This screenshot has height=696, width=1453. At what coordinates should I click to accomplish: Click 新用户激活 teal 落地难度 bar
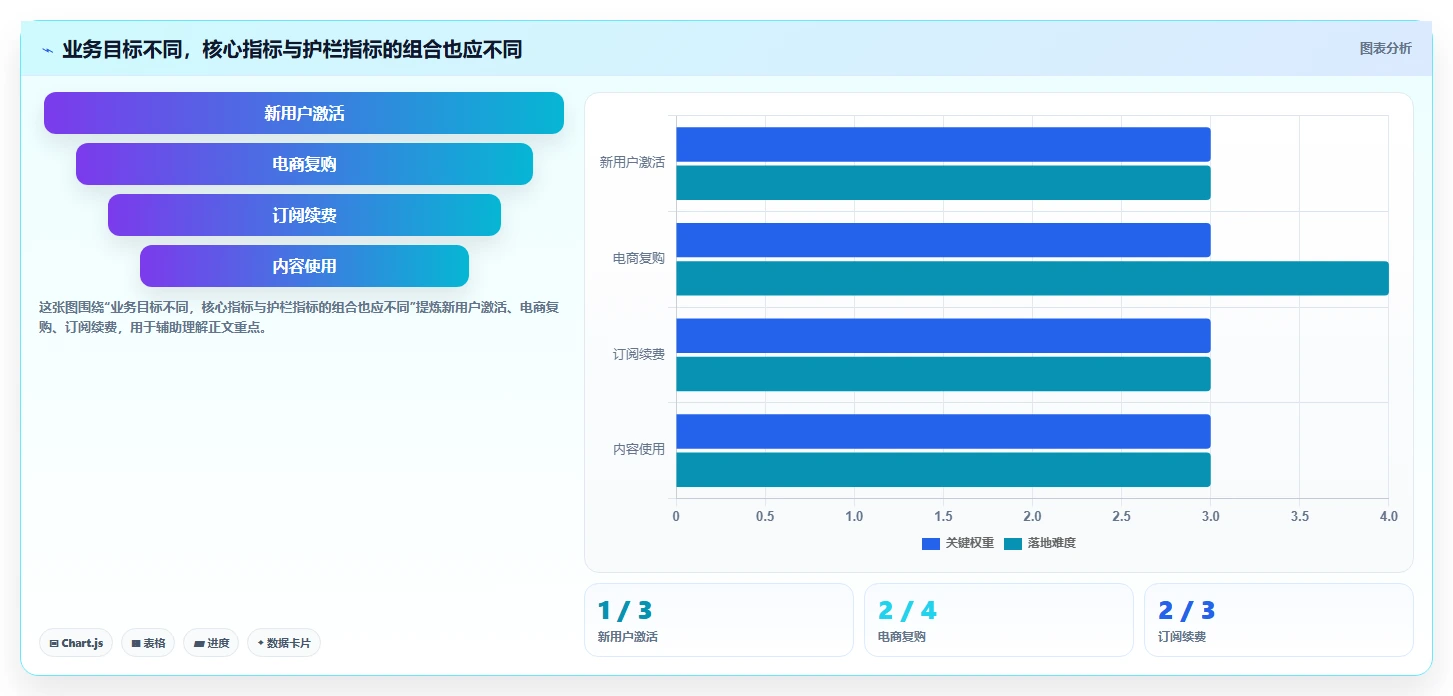[943, 183]
